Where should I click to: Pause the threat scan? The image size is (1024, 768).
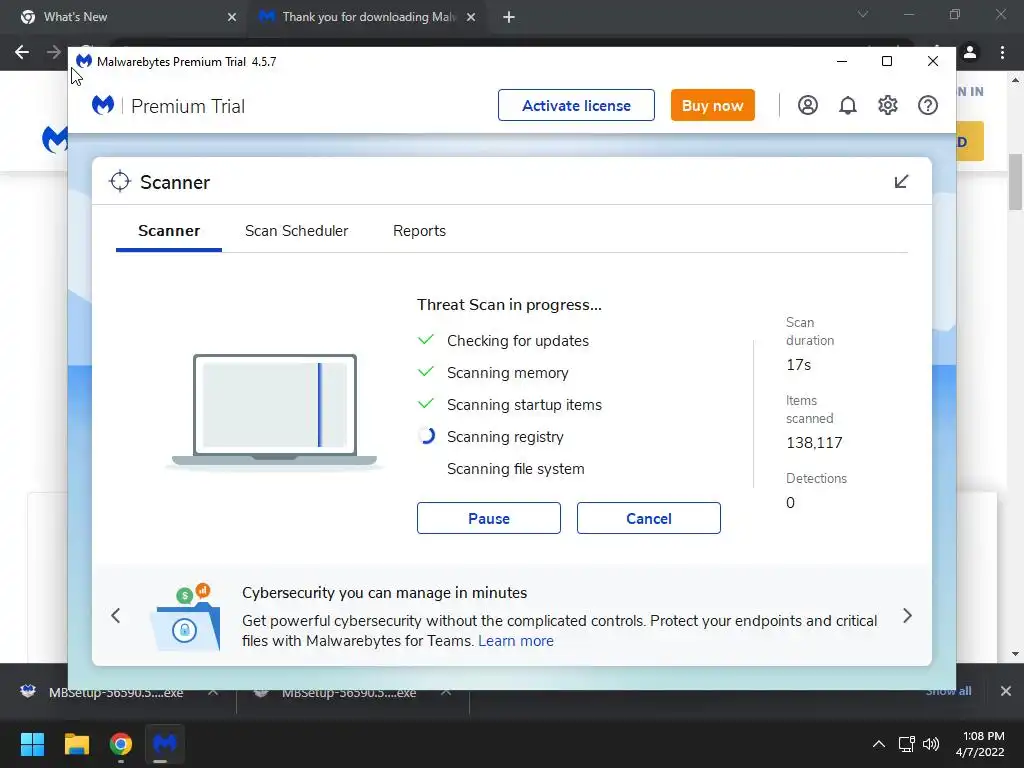pyautogui.click(x=488, y=518)
